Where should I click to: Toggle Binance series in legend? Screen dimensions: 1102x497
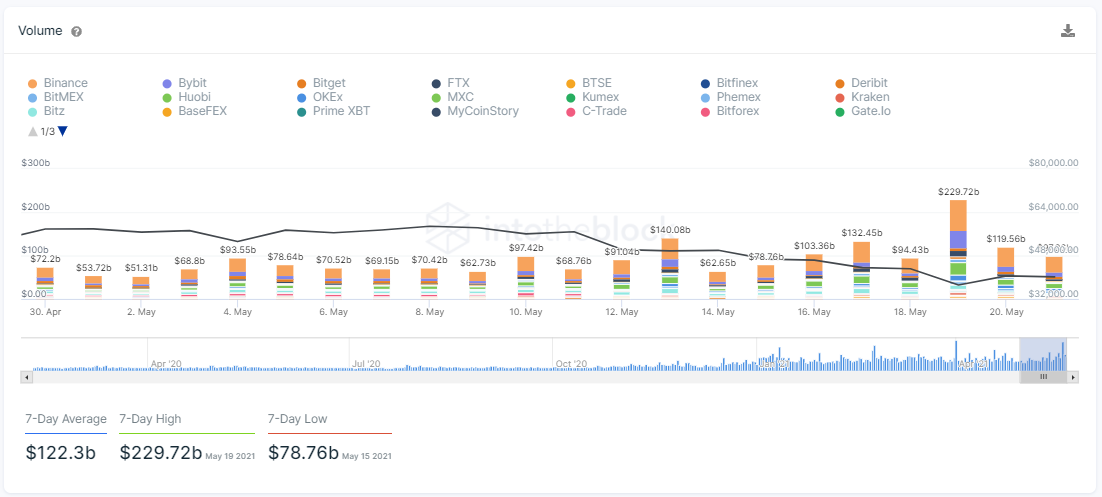58,83
